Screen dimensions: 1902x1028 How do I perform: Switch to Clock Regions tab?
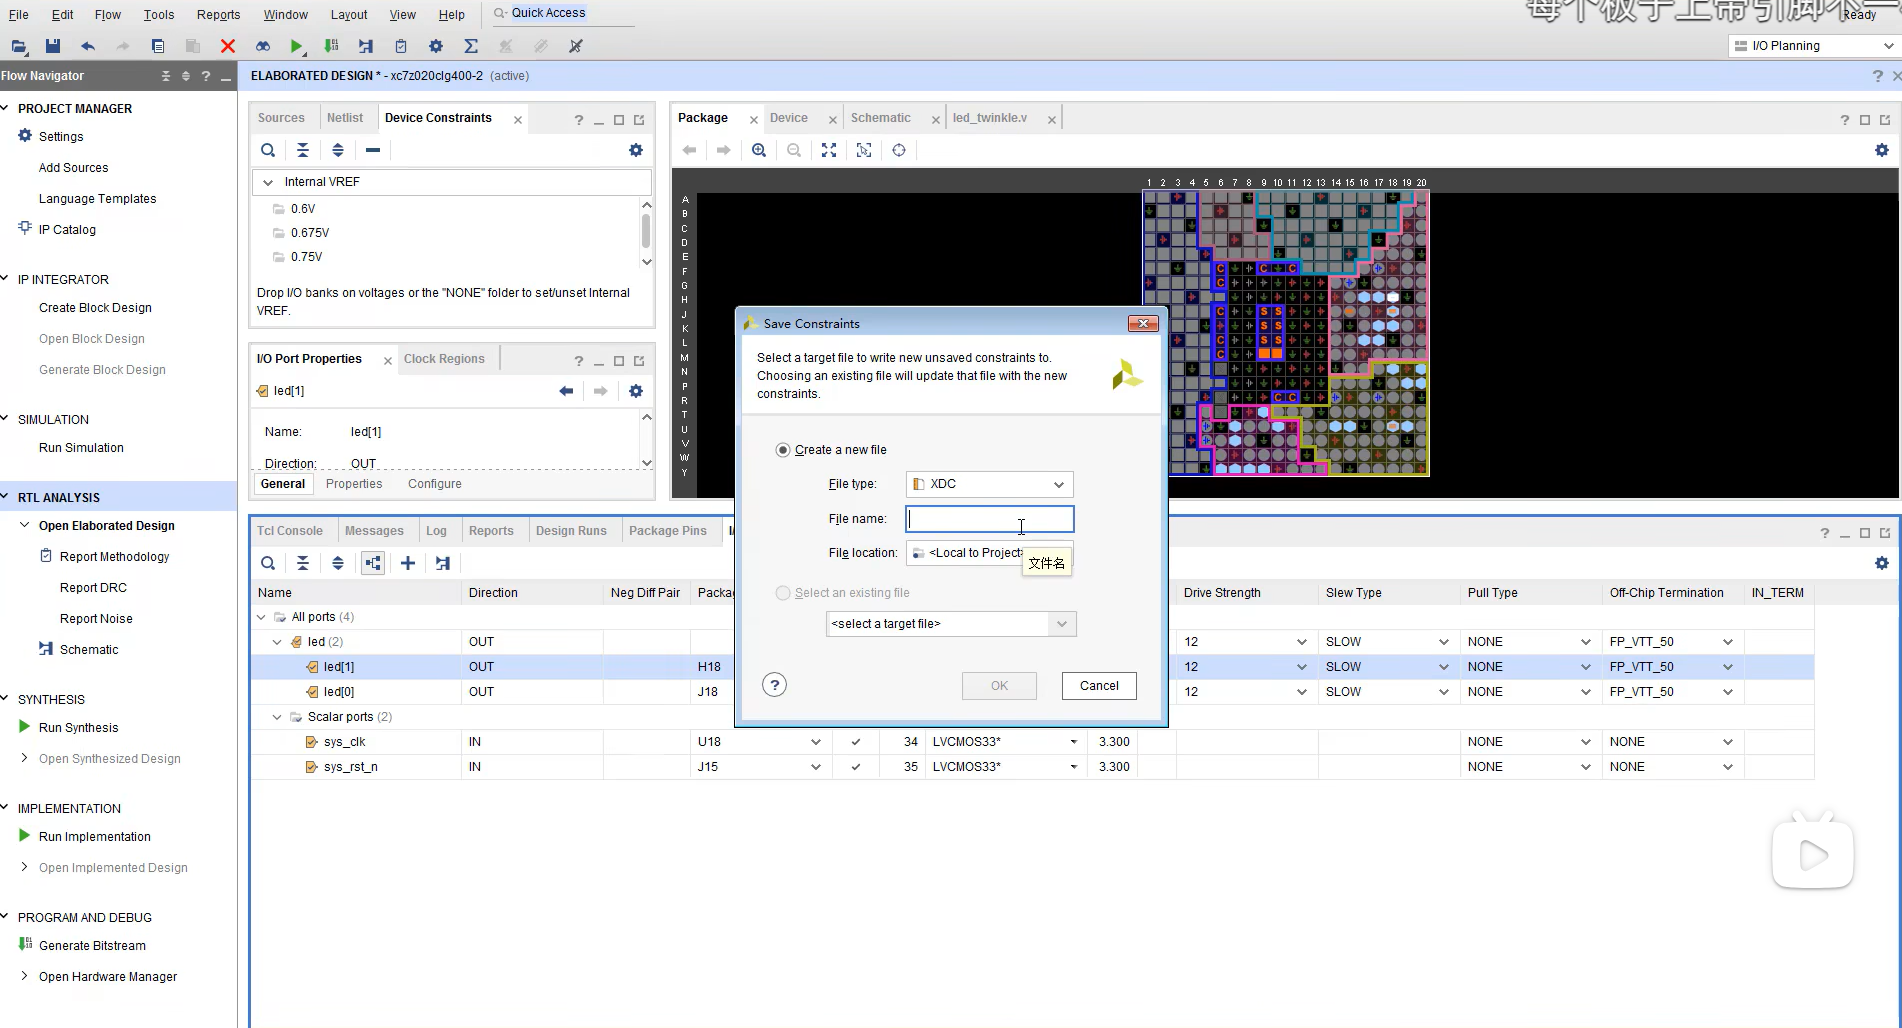point(444,359)
